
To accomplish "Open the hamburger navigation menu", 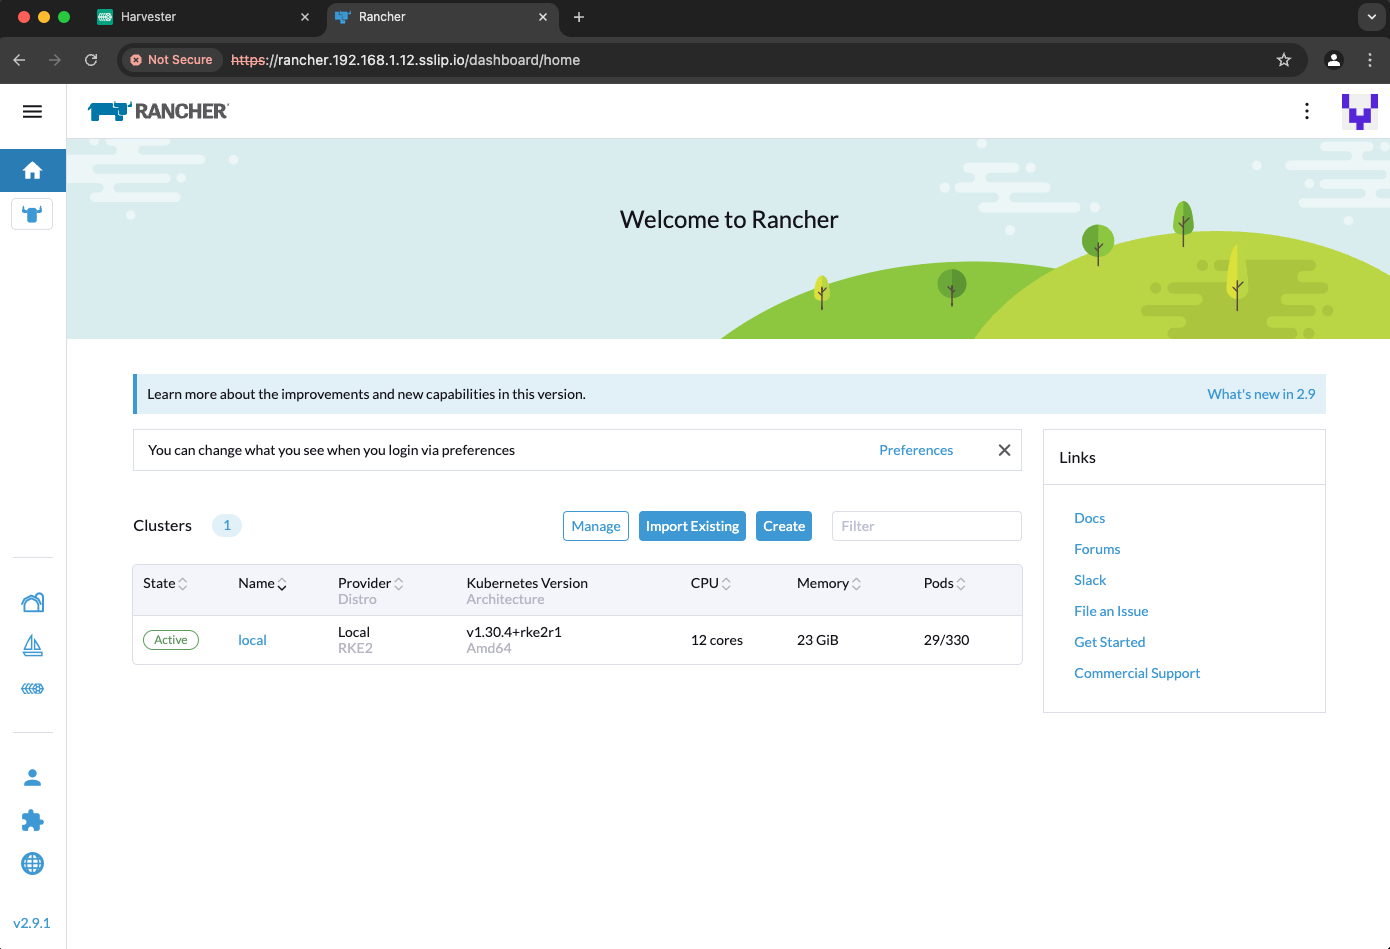I will [32, 111].
